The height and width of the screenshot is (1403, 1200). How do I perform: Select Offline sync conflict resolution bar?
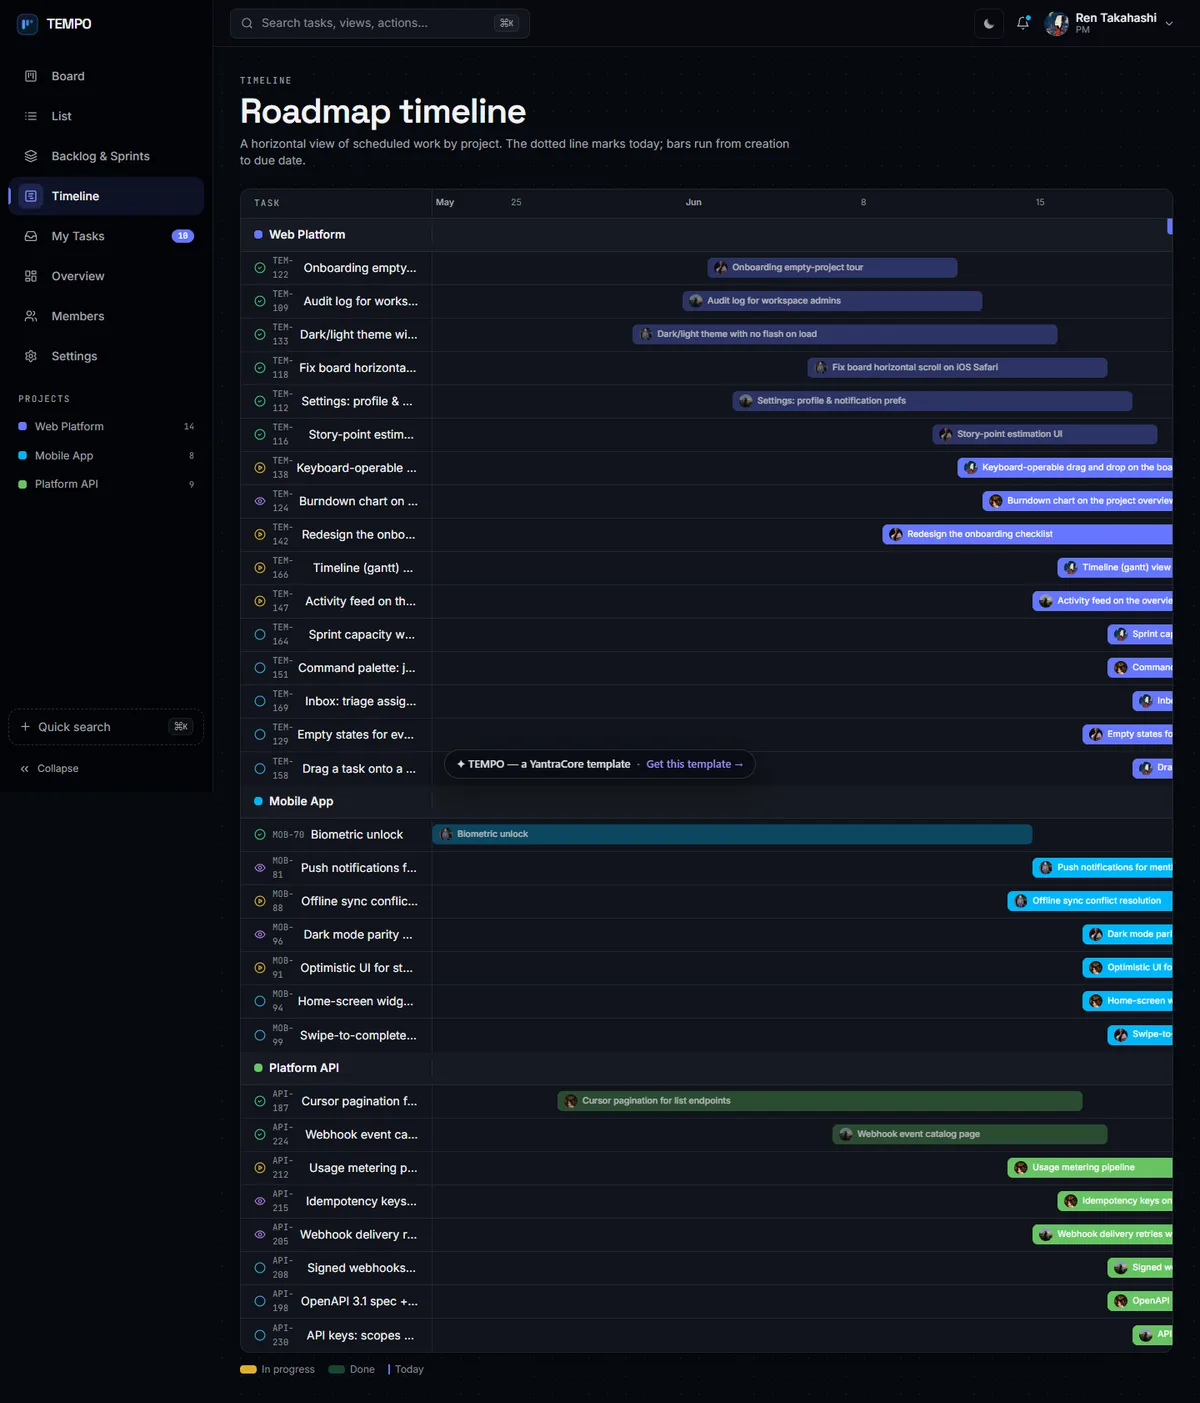click(1090, 901)
